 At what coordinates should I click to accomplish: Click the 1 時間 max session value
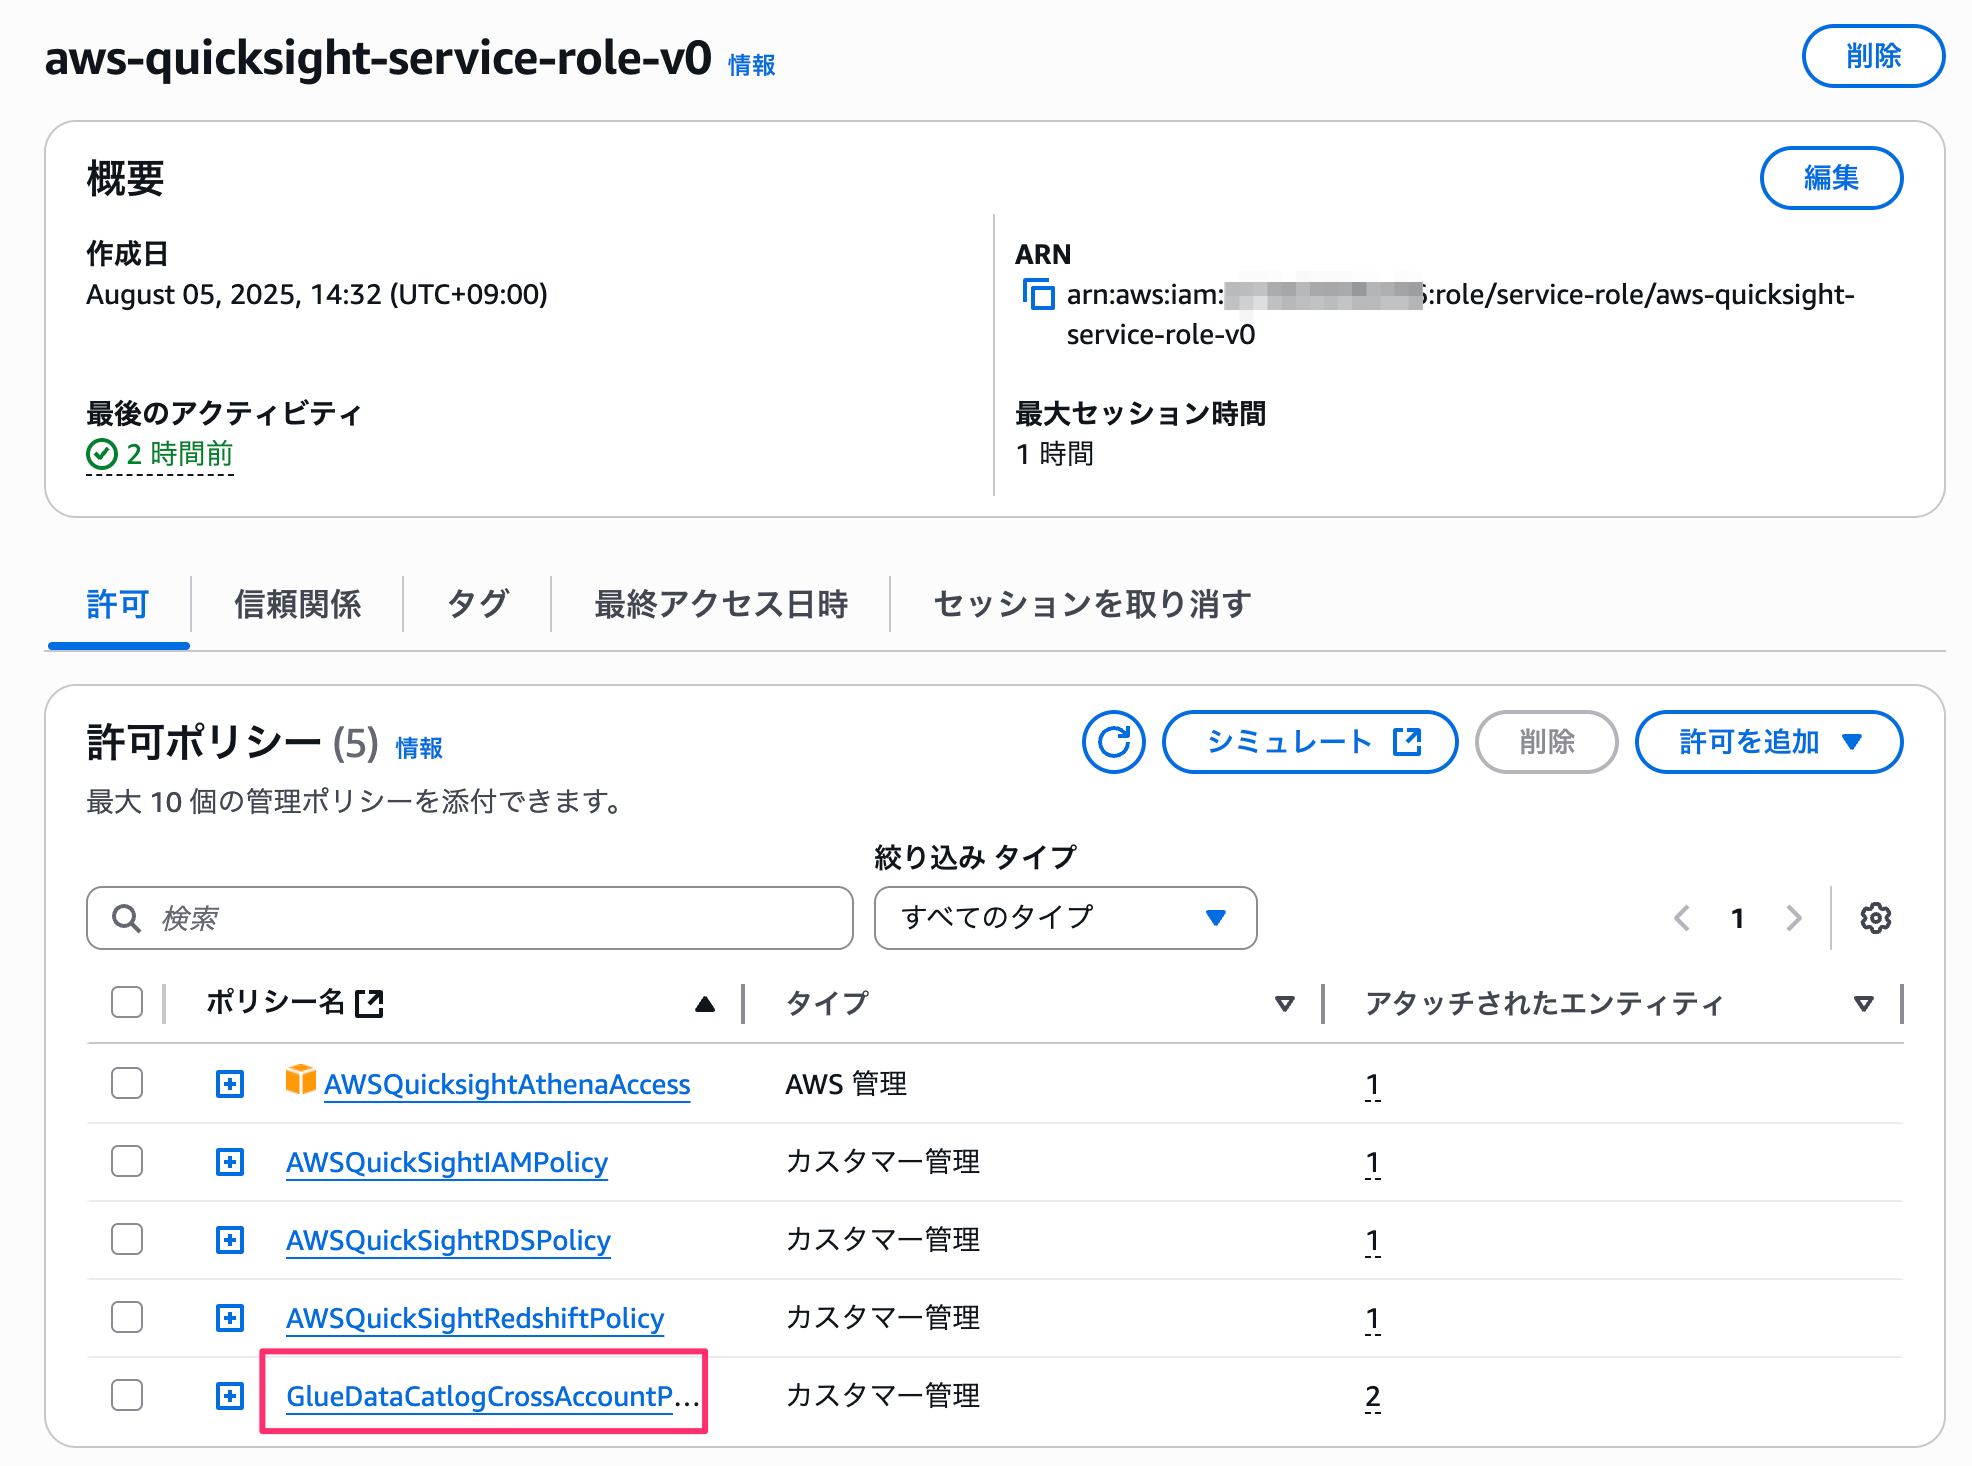pos(1054,454)
